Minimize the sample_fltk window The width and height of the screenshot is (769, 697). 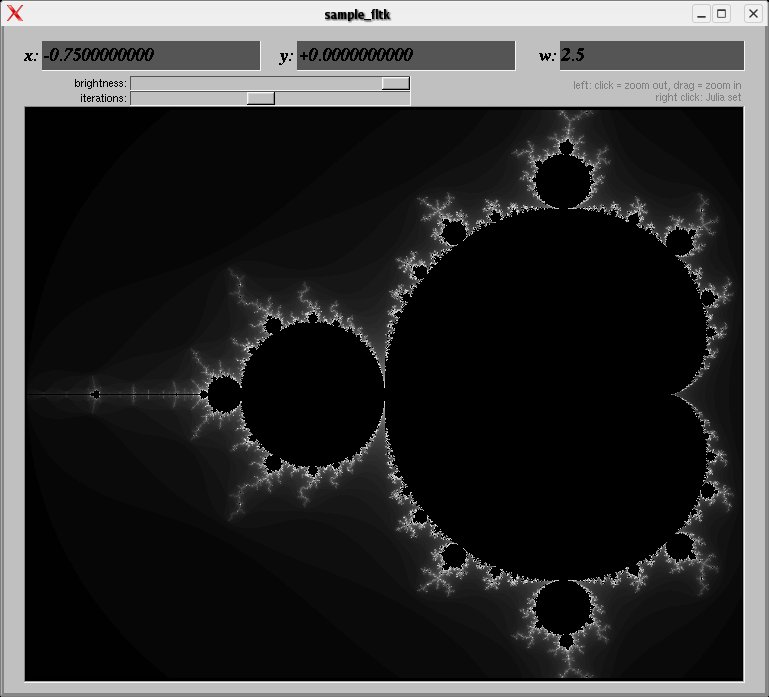pos(701,14)
